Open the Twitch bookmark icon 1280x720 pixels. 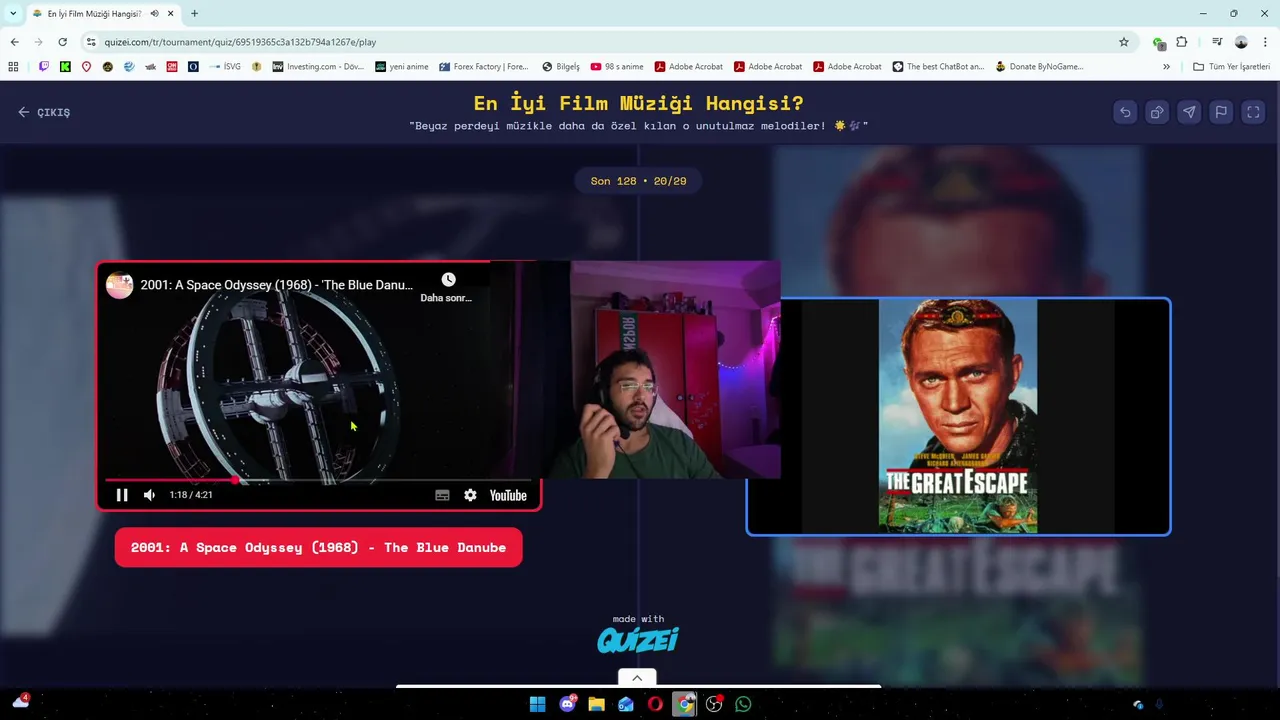pyautogui.click(x=44, y=67)
